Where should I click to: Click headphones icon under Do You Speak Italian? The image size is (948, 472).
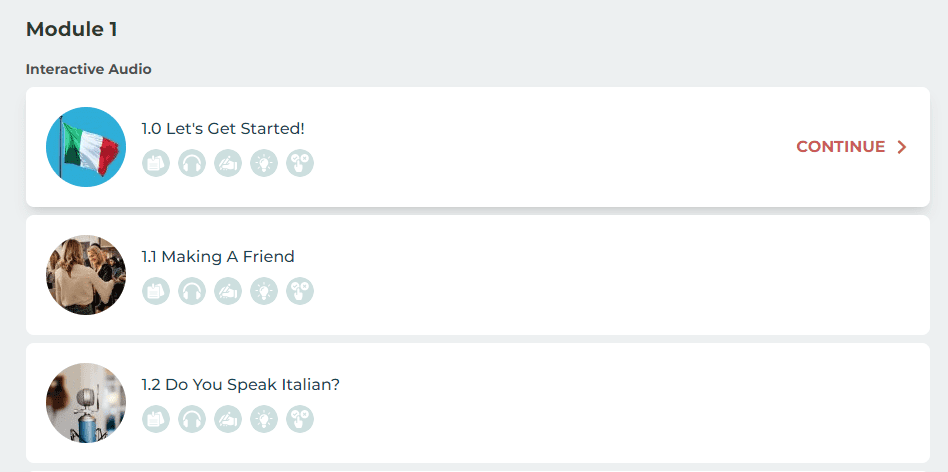coord(192,419)
